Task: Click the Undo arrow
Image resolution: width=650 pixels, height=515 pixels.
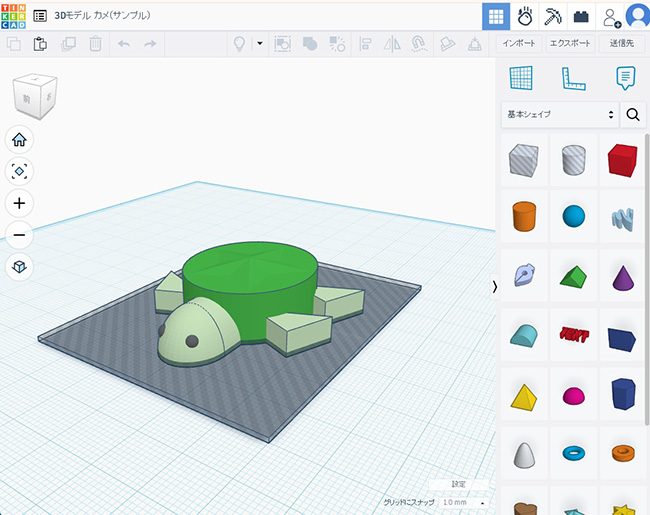Action: click(124, 44)
